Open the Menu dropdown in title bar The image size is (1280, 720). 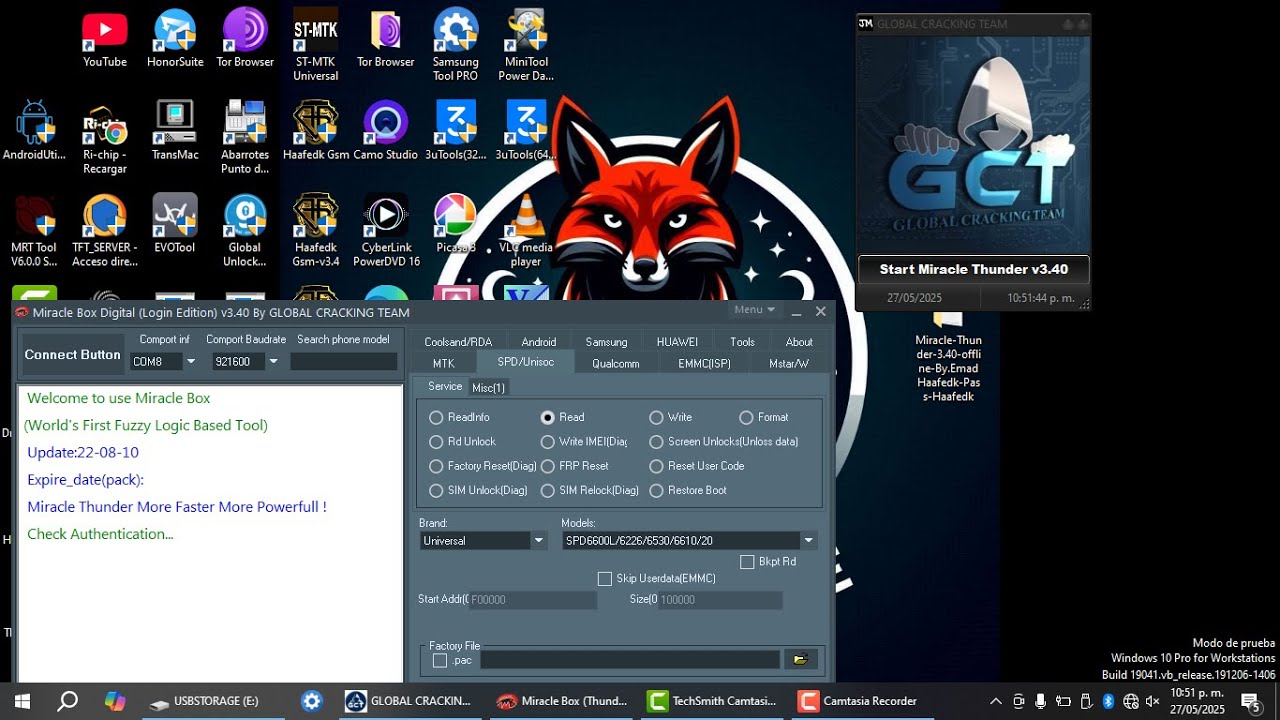click(754, 310)
